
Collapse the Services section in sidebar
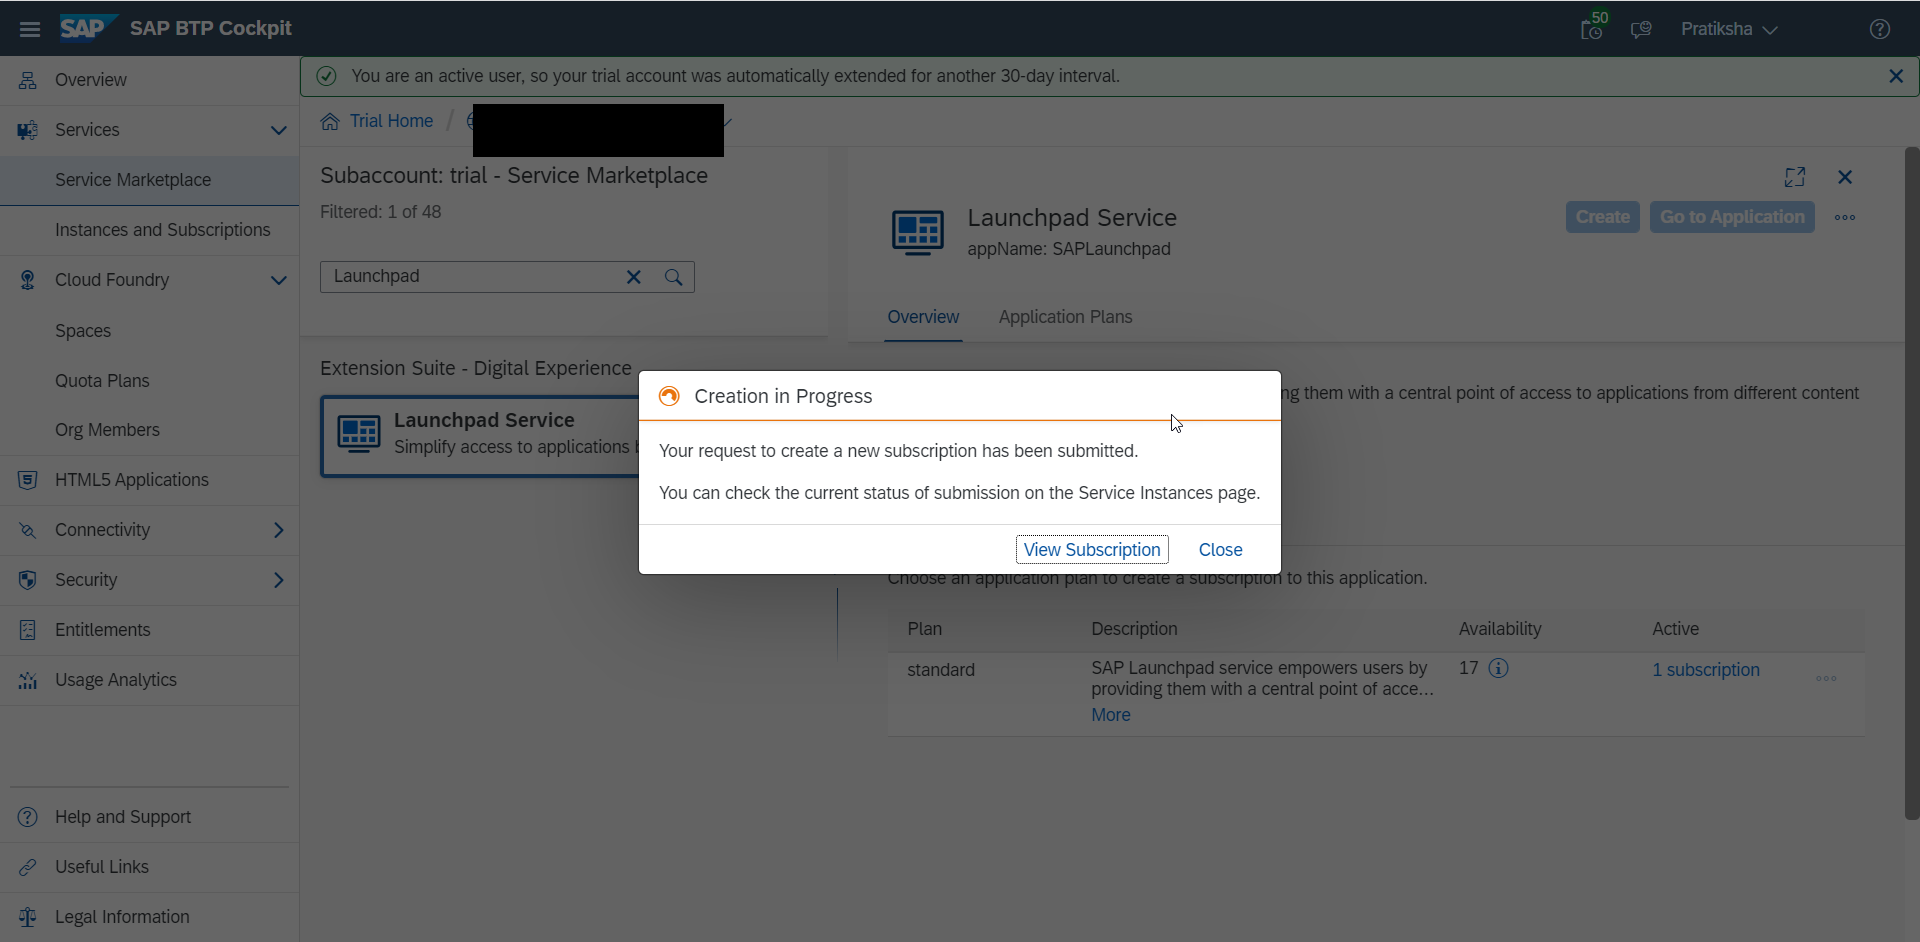(x=279, y=130)
